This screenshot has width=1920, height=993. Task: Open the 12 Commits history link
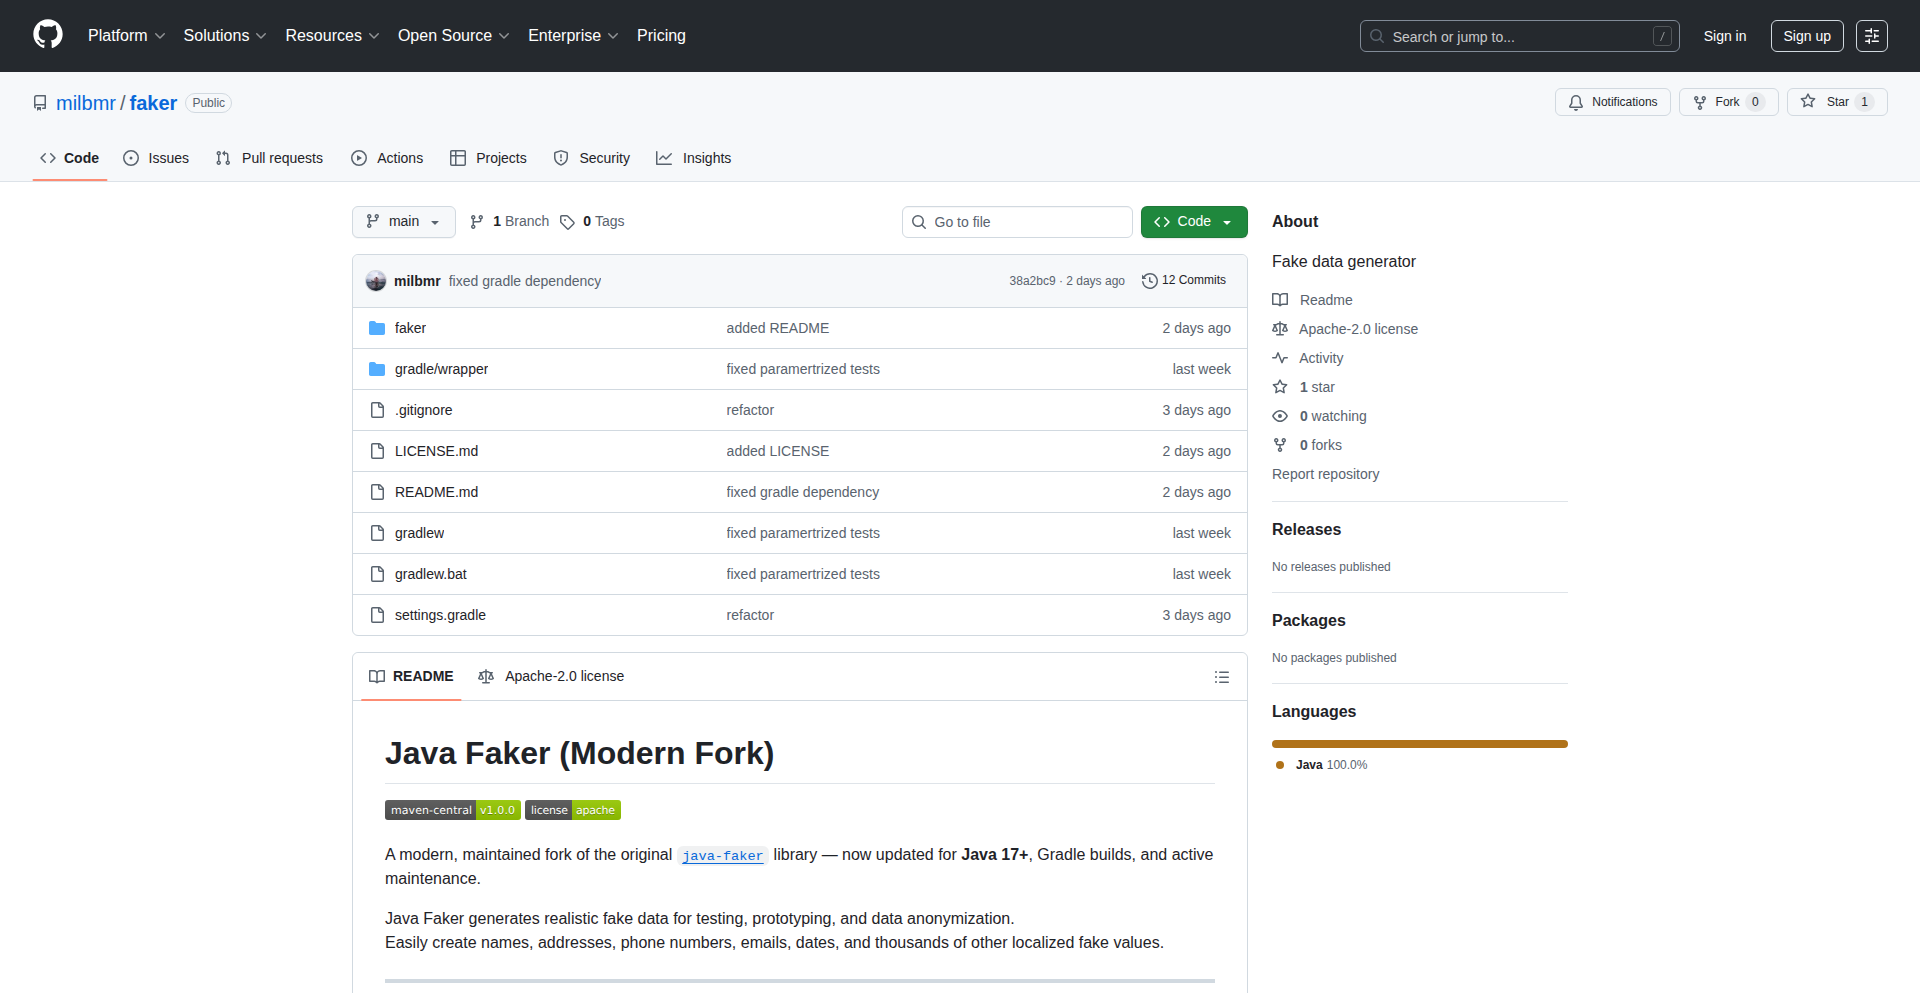tap(1184, 281)
